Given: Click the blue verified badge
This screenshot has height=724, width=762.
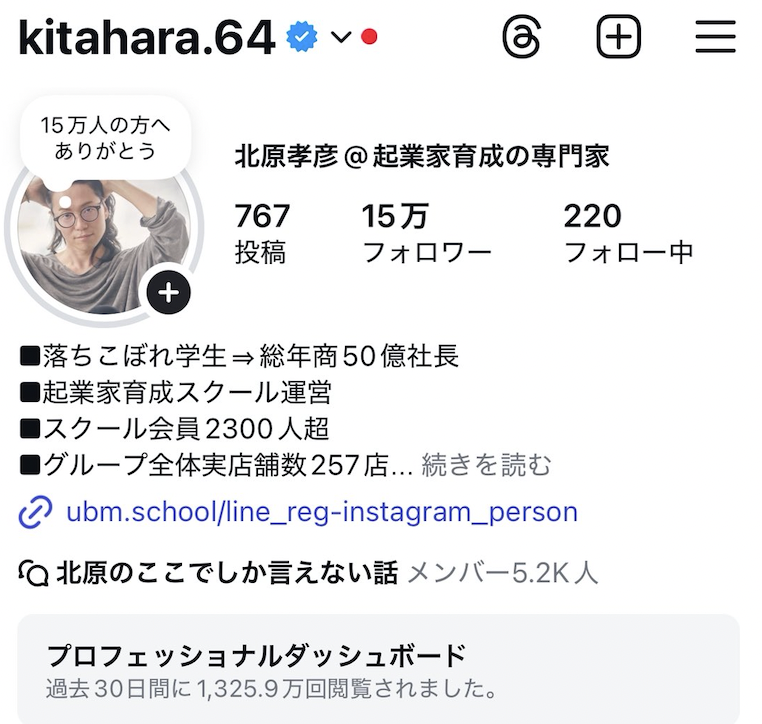Looking at the screenshot, I should pos(301,36).
